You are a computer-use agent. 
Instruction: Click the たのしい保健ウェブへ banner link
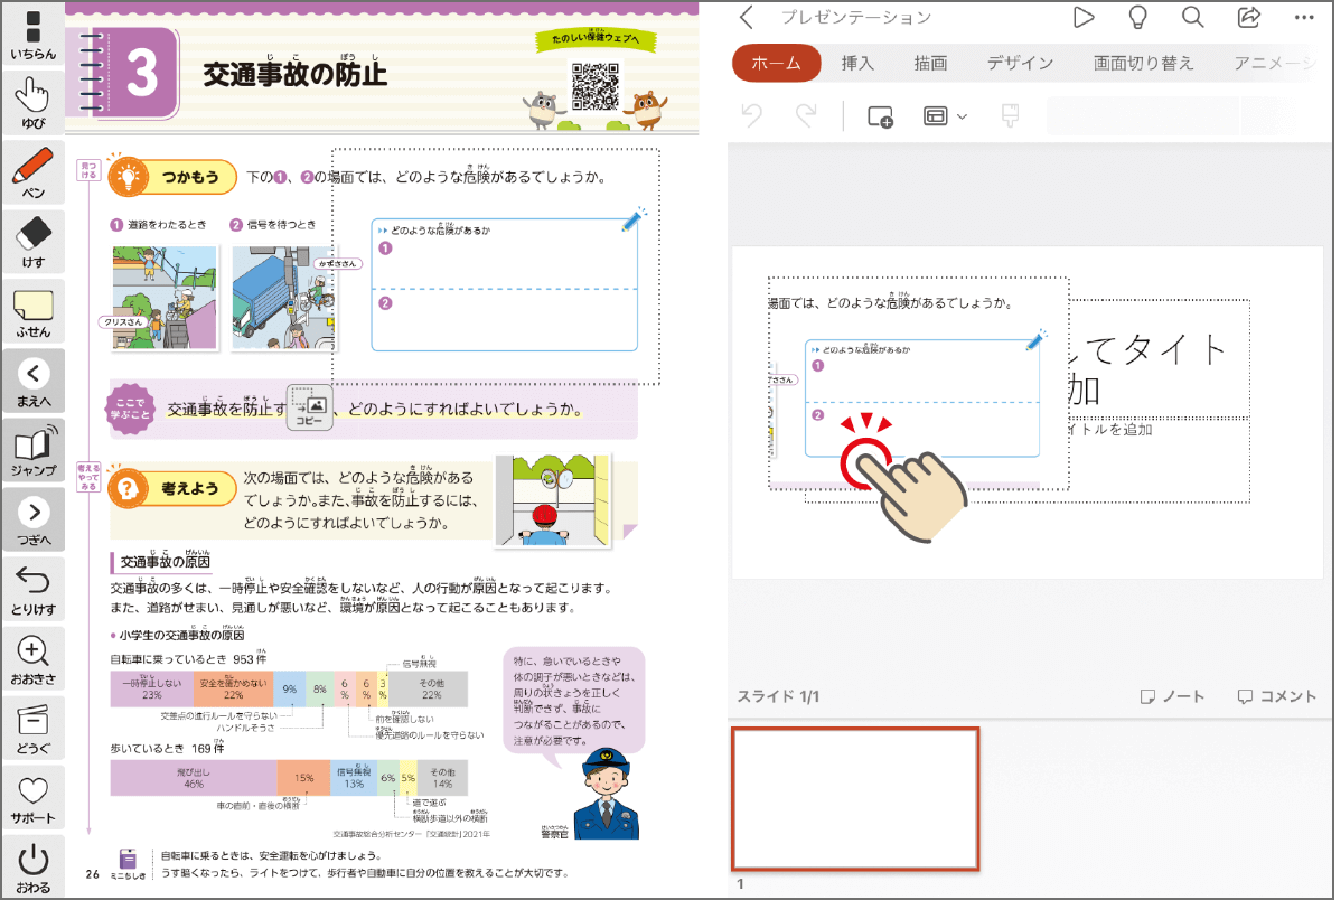point(596,39)
